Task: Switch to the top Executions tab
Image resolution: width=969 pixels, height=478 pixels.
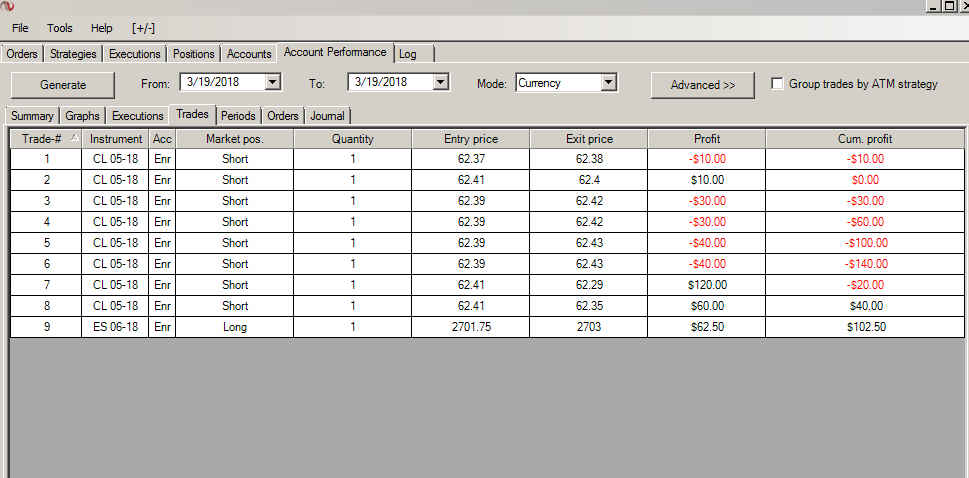Action: (x=135, y=54)
